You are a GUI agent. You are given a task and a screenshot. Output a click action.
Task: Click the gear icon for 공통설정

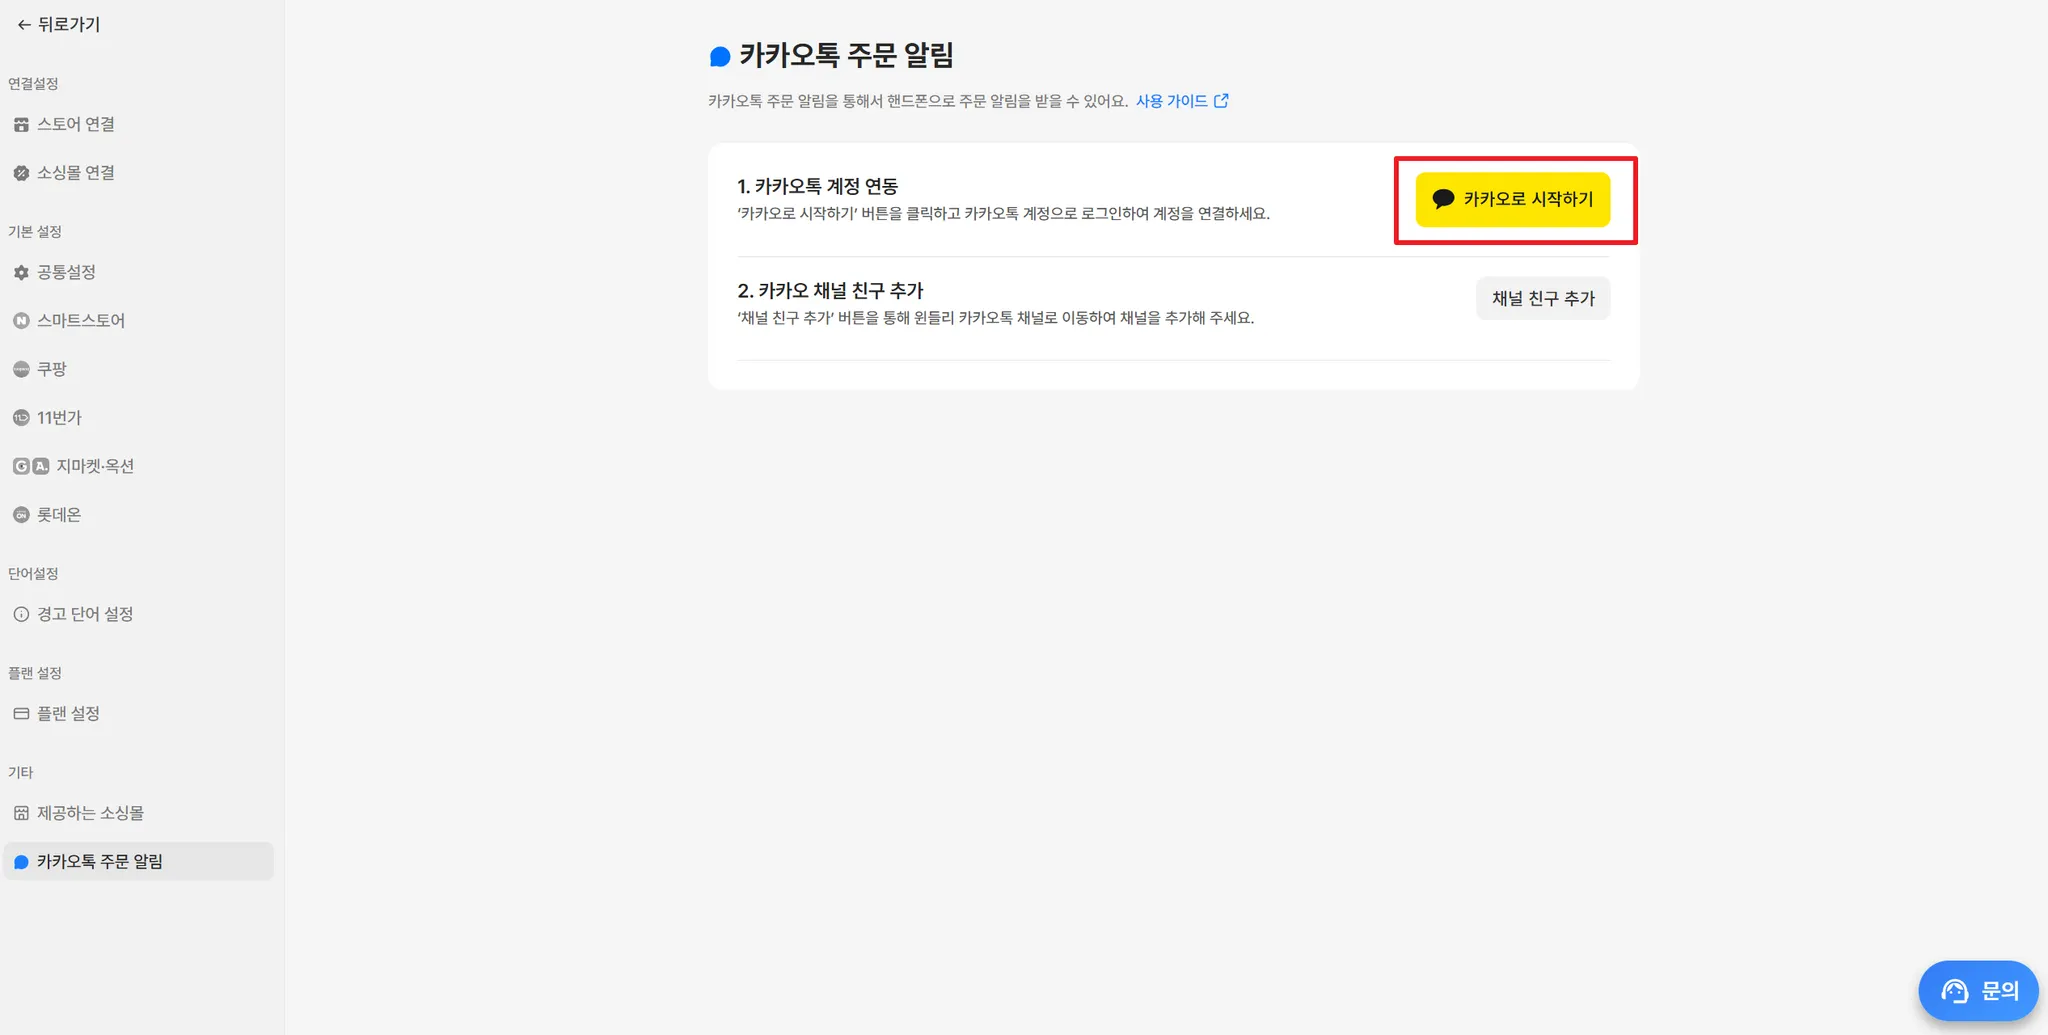pos(21,272)
